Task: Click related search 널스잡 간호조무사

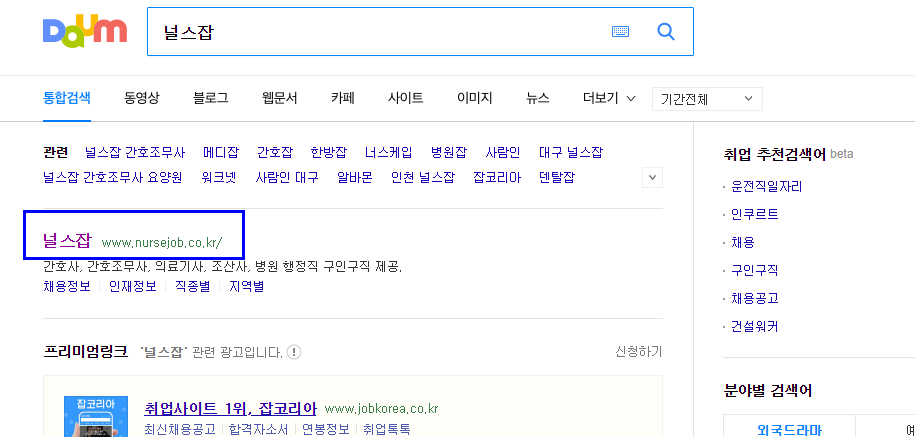Action: tap(135, 153)
